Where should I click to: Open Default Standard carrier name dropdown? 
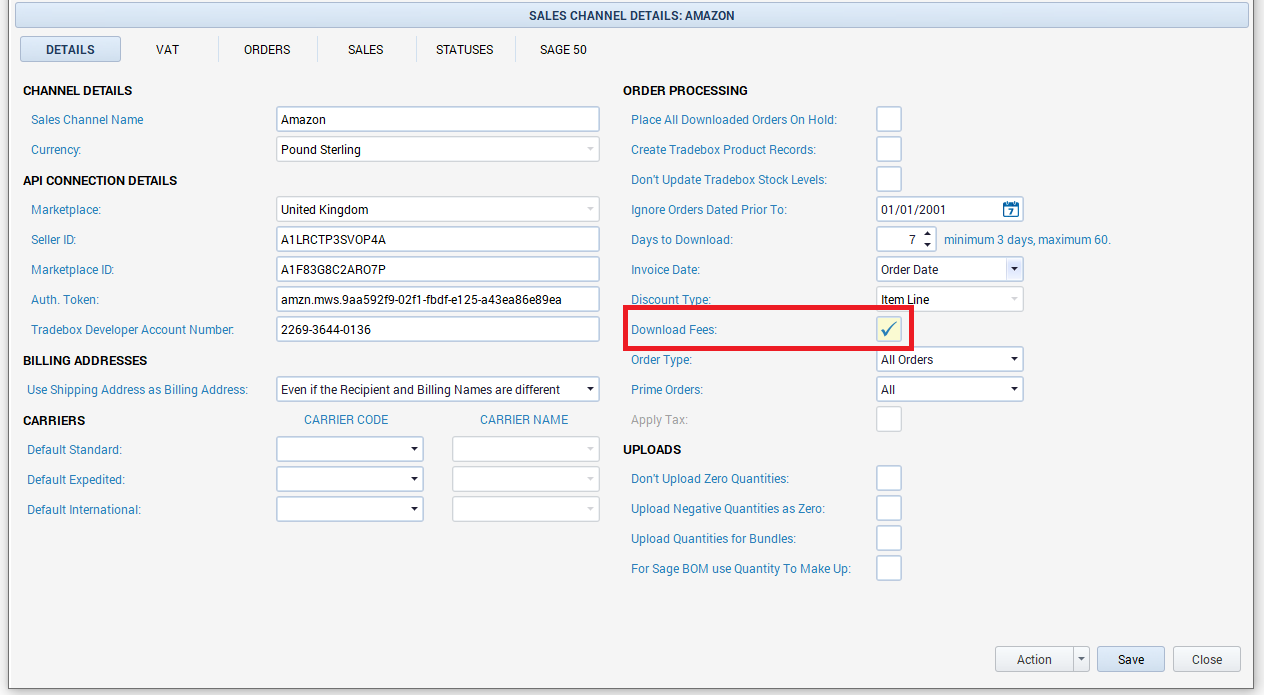point(590,450)
